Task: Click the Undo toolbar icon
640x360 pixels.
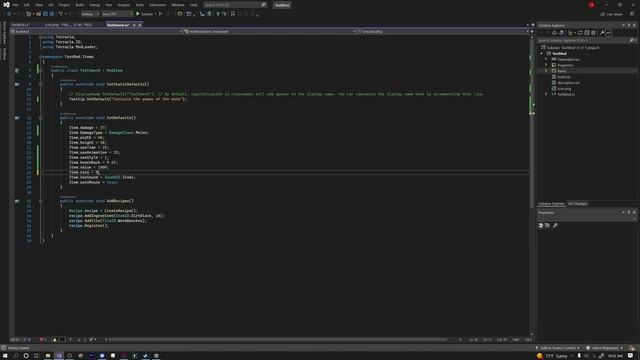Action: (60, 14)
